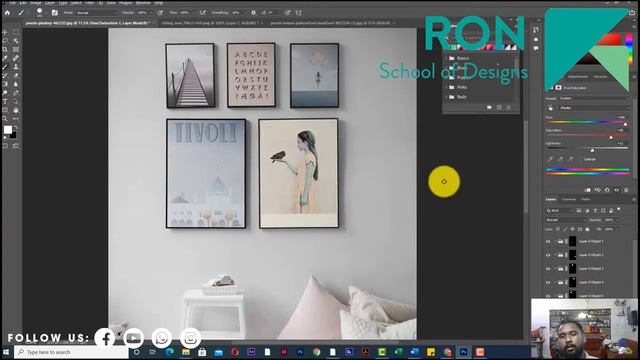Select the Gradient tool
The height and width of the screenshot is (360, 640).
[5, 84]
